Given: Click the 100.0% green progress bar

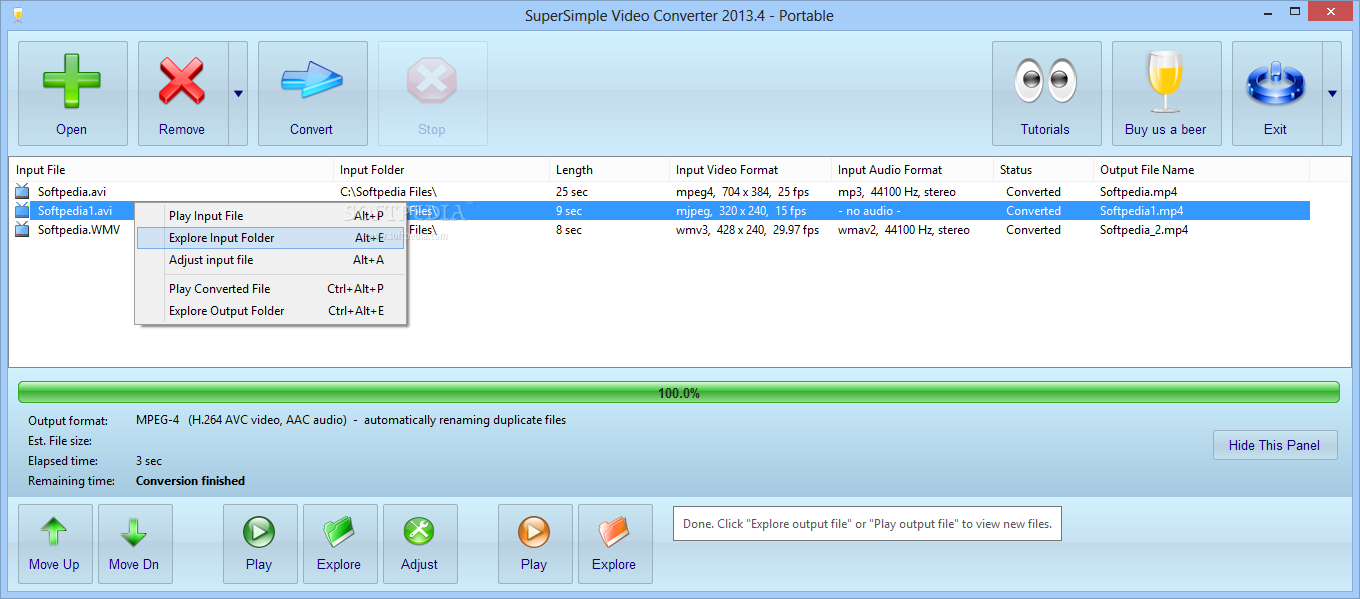Looking at the screenshot, I should (x=679, y=393).
